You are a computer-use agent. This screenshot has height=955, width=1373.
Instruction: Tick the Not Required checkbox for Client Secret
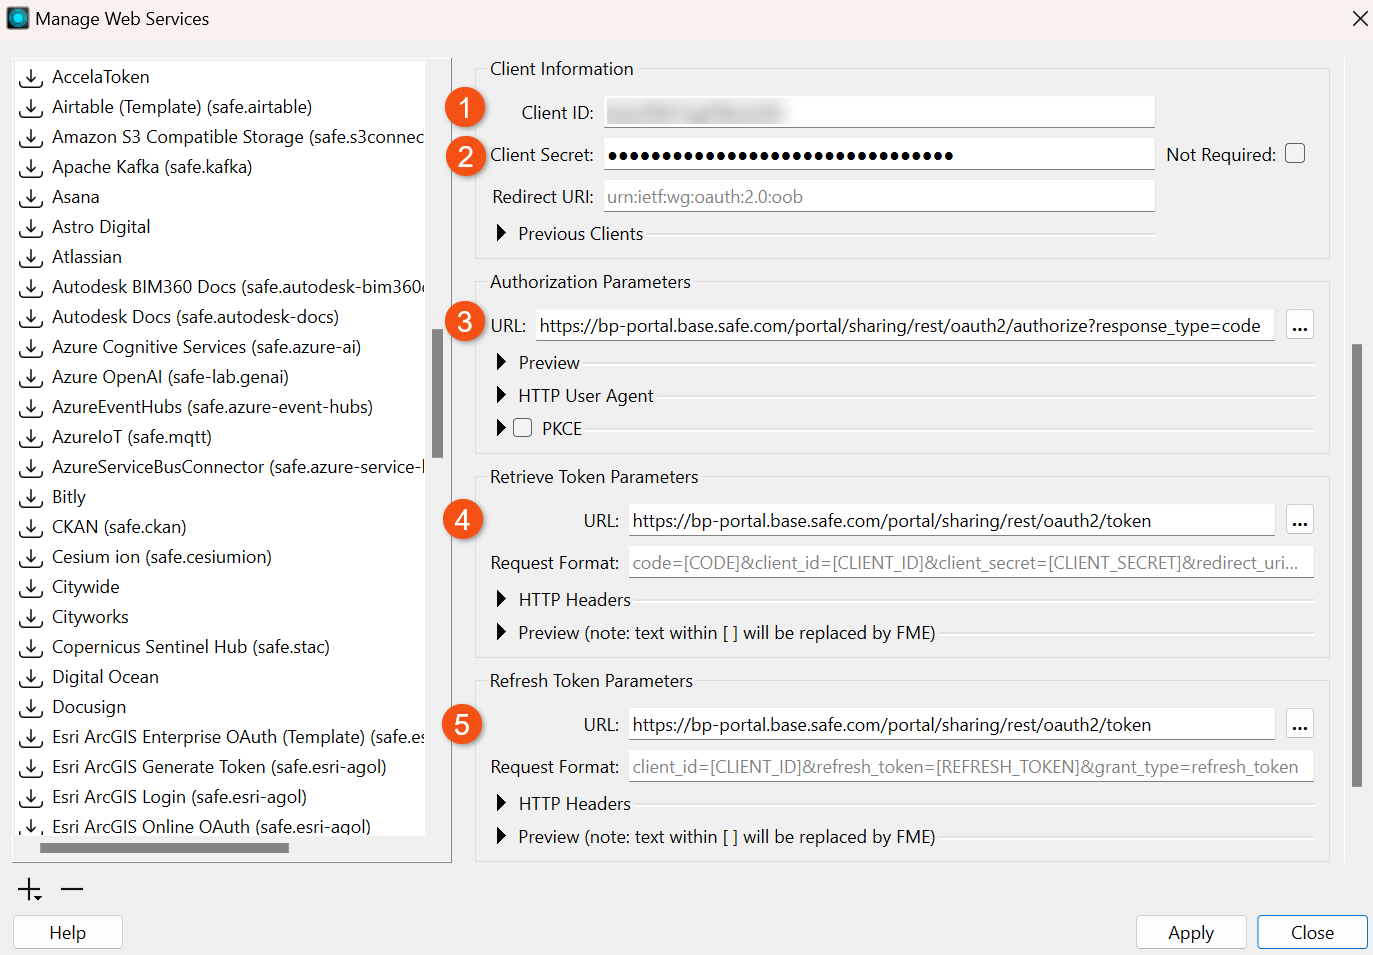1295,154
